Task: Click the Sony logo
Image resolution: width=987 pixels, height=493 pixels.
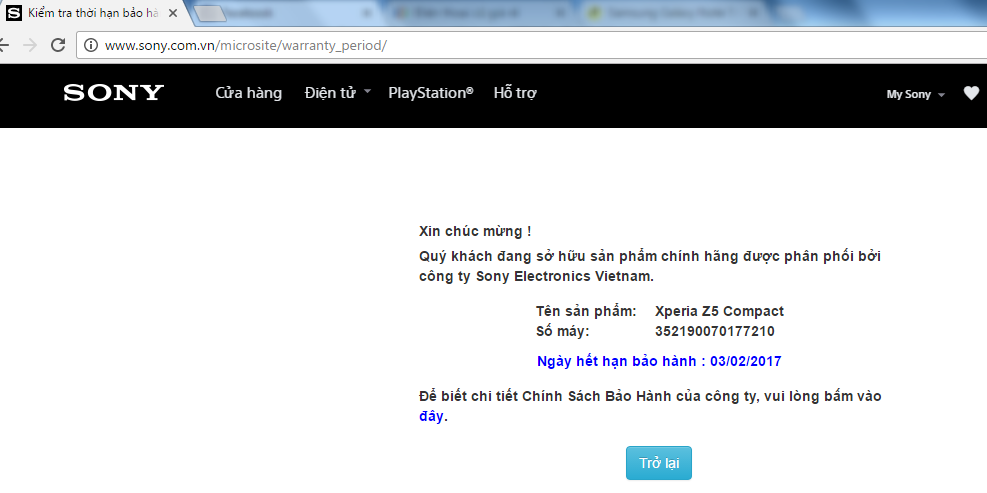Action: [x=114, y=93]
